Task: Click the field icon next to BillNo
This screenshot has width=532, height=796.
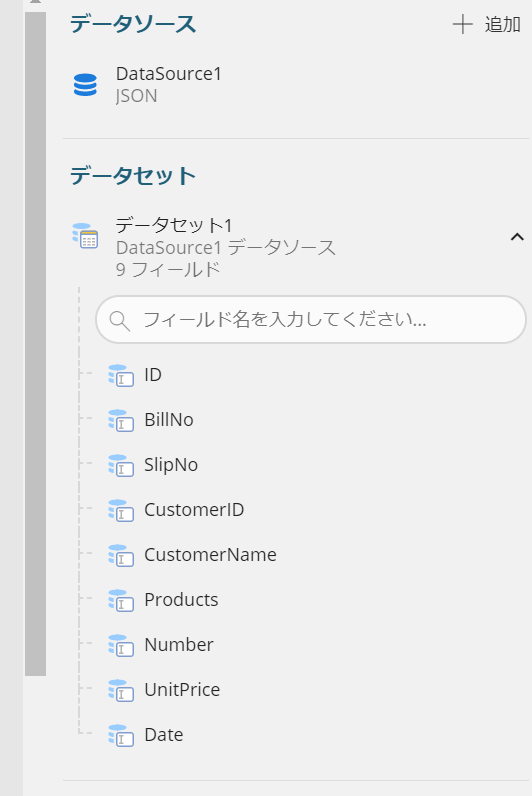Action: pyautogui.click(x=121, y=420)
